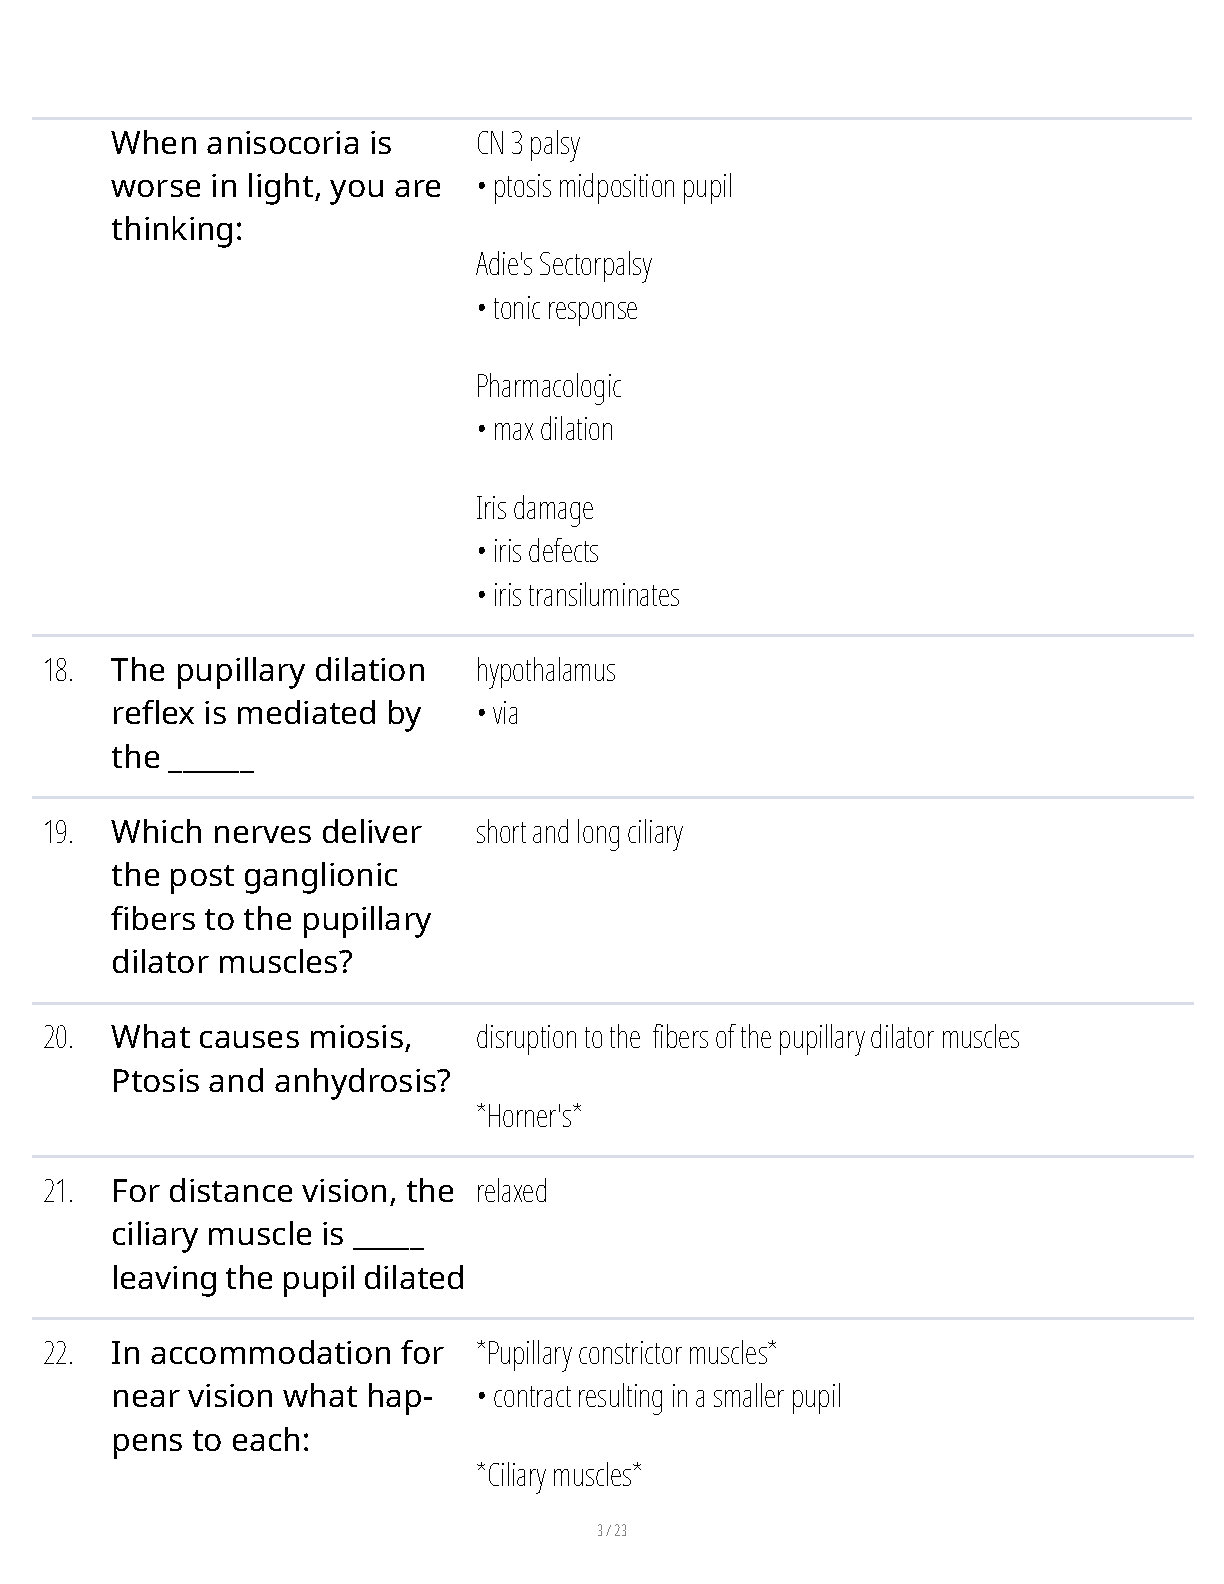1224x1584 pixels.
Task: Click the '*Horner's*' answer text
Action: pos(529,1116)
